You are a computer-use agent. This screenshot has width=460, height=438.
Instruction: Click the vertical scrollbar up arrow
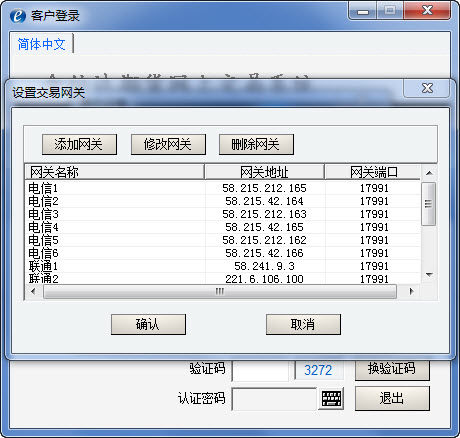tap(429, 173)
